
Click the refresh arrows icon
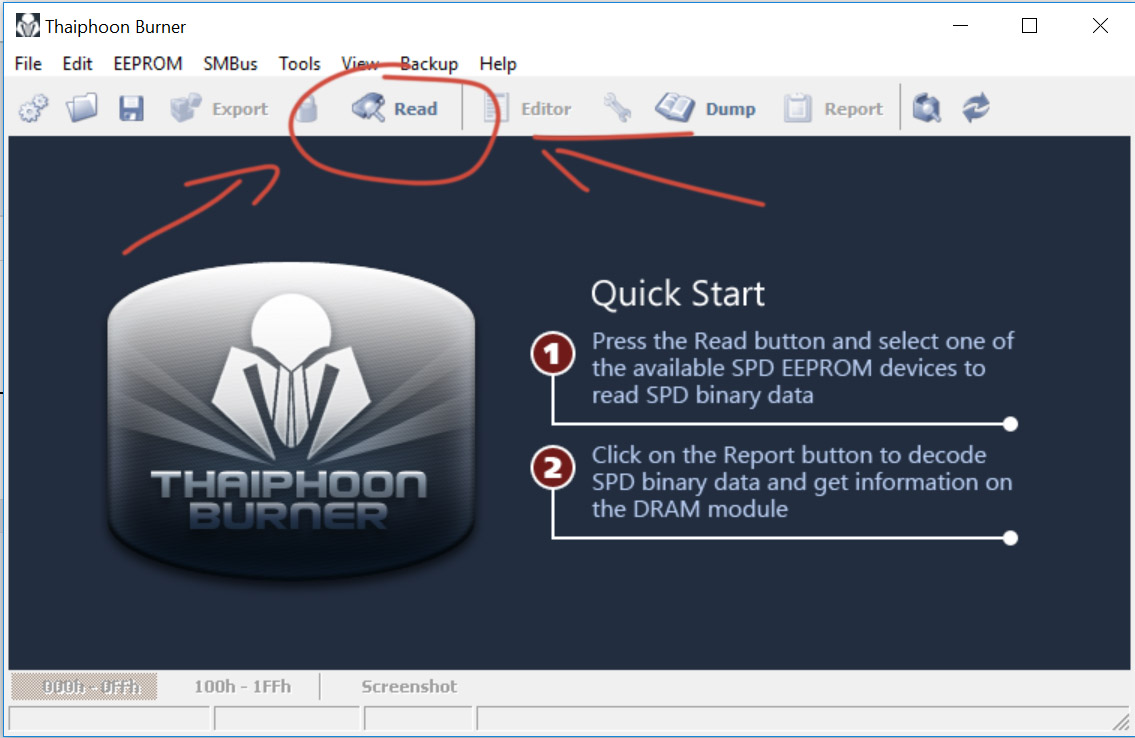coord(976,108)
